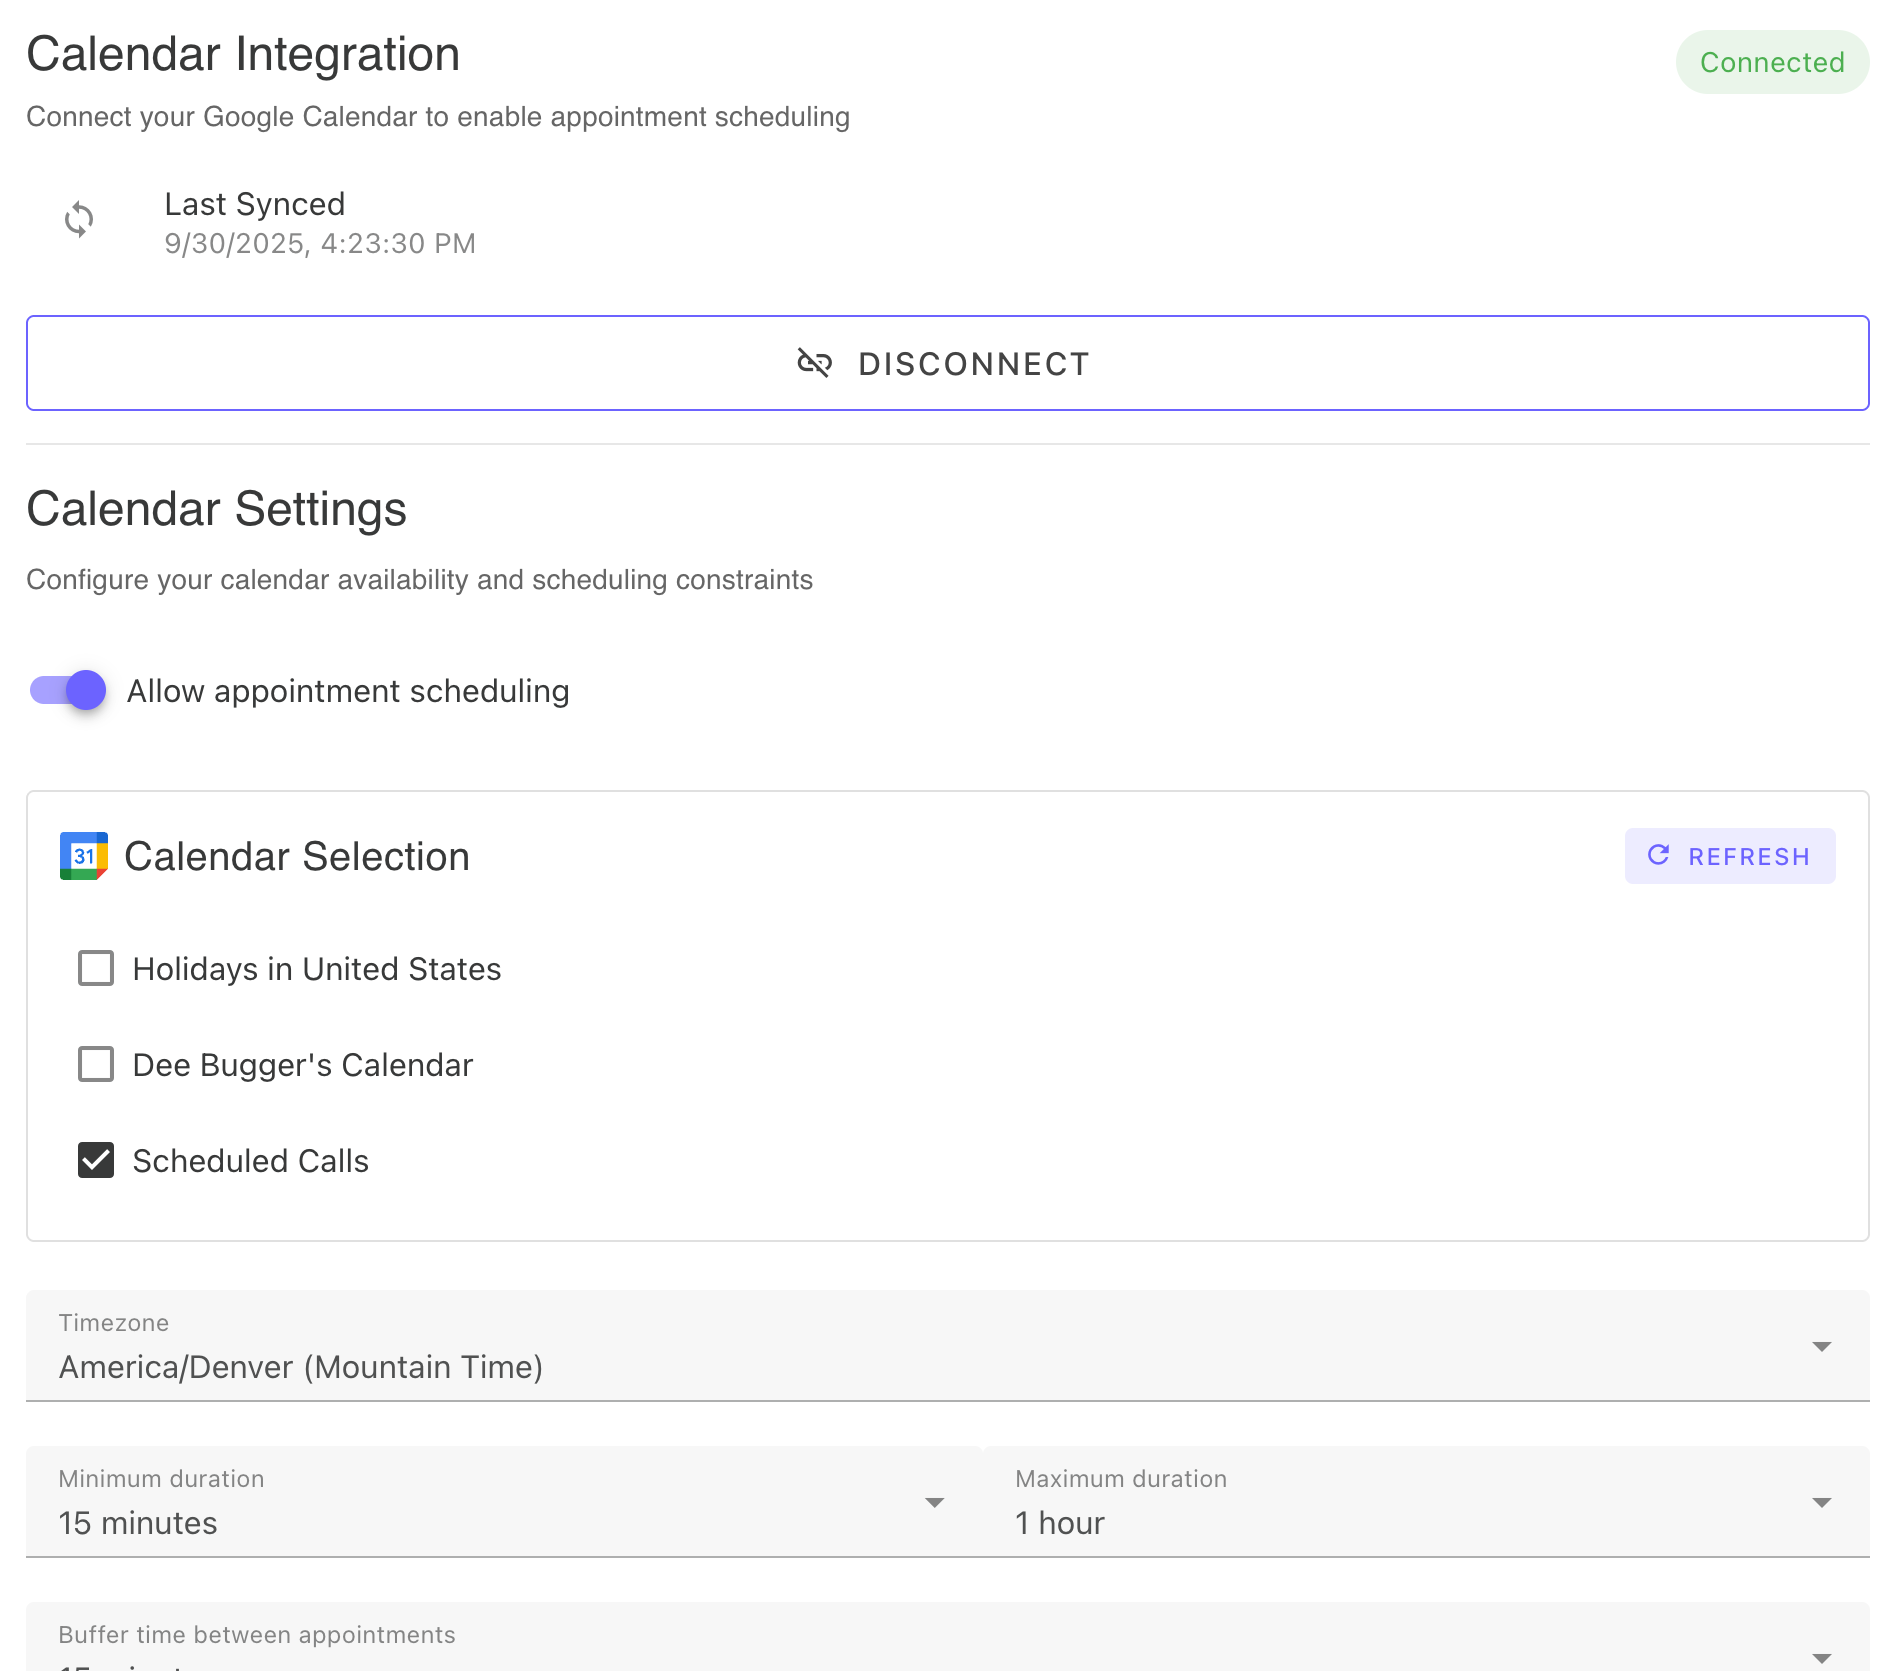Uncheck the Scheduled Calls calendar

pyautogui.click(x=95, y=1161)
